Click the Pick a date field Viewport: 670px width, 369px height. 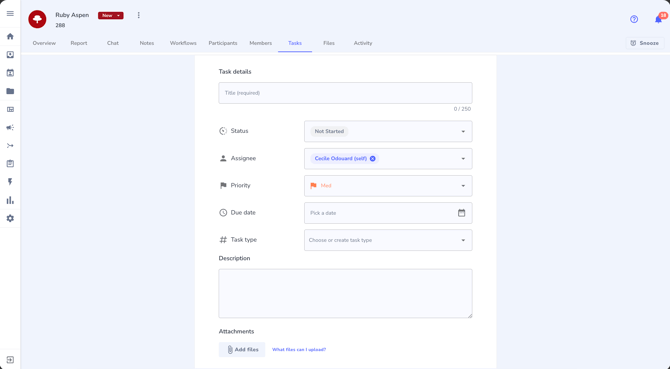click(x=388, y=213)
